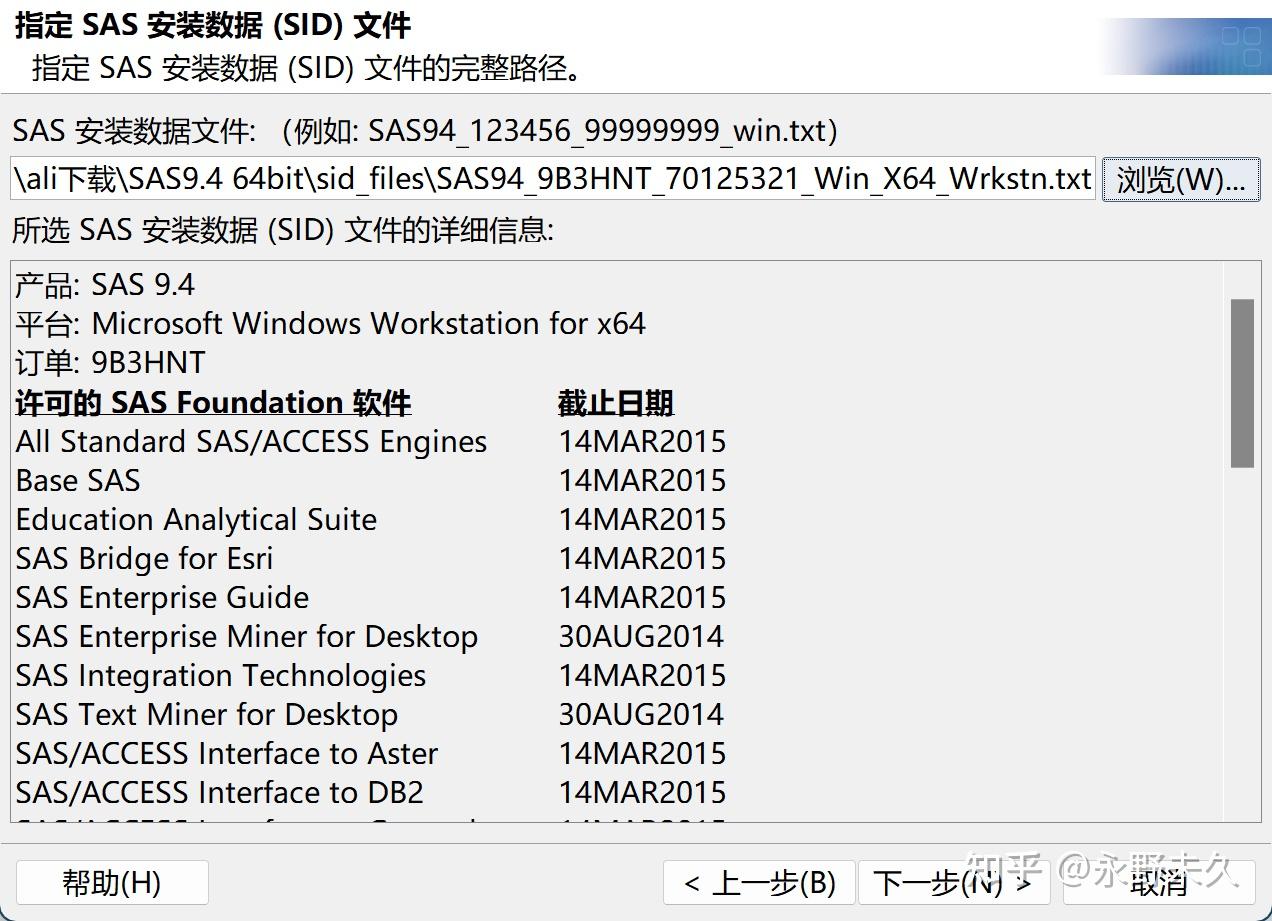Click the 帮助(H) help button

(x=111, y=882)
